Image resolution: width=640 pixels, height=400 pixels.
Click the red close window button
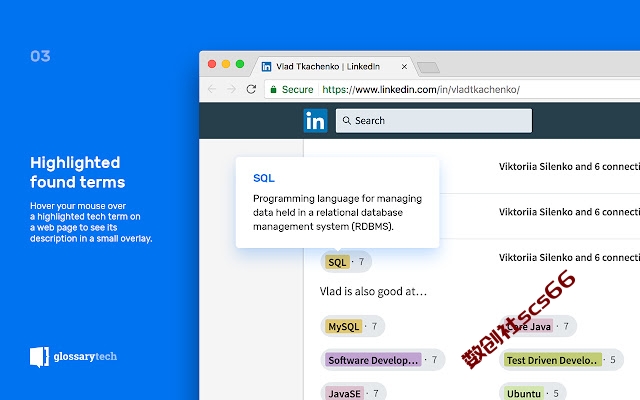[212, 64]
